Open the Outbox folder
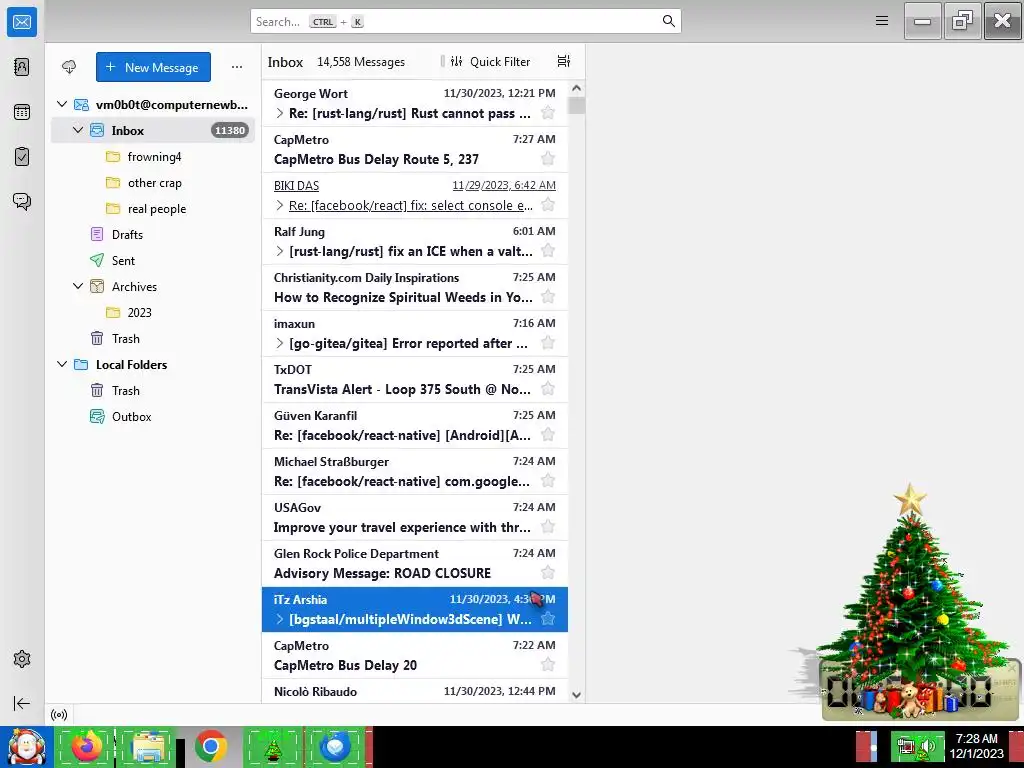This screenshot has width=1024, height=768. (x=153, y=417)
